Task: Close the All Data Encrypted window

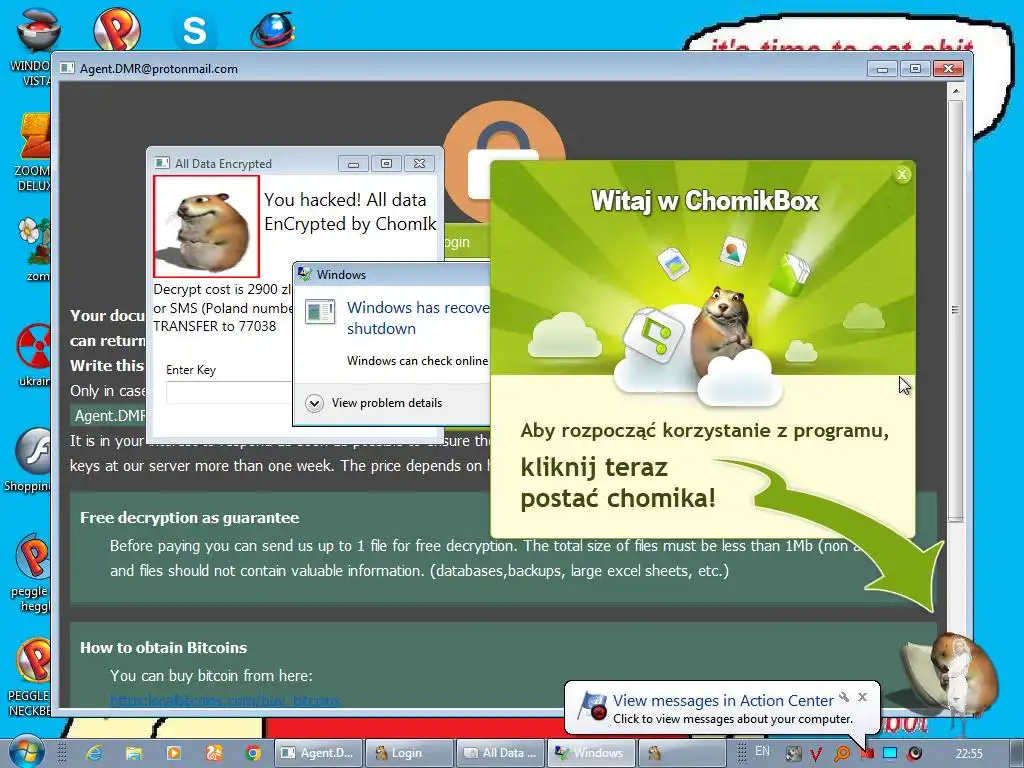Action: coord(420,163)
